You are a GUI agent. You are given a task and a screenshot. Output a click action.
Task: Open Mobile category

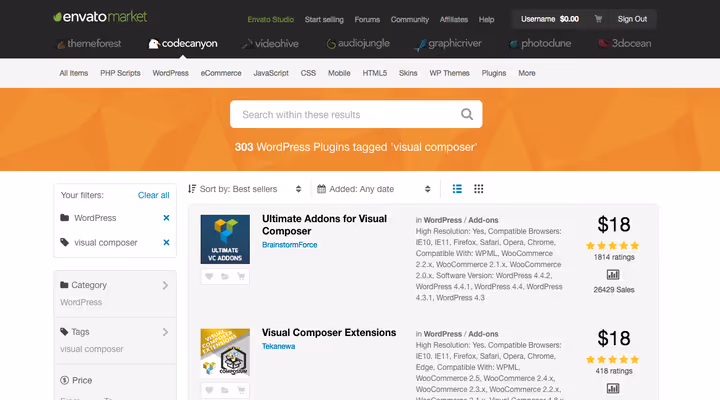(339, 73)
